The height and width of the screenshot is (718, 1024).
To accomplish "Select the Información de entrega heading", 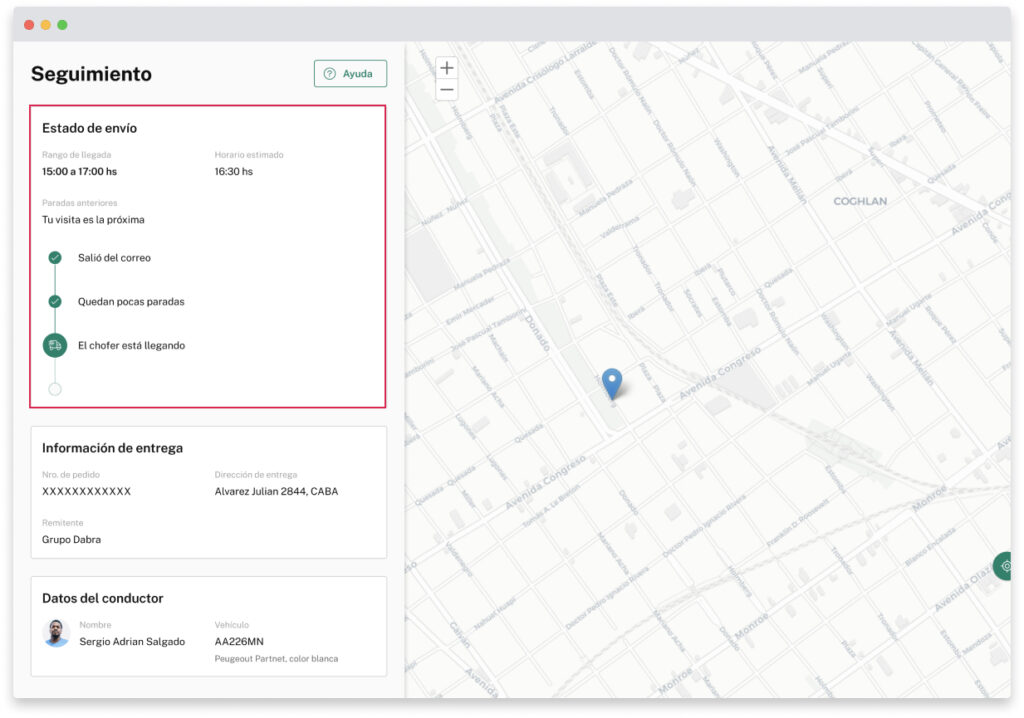I will click(112, 448).
